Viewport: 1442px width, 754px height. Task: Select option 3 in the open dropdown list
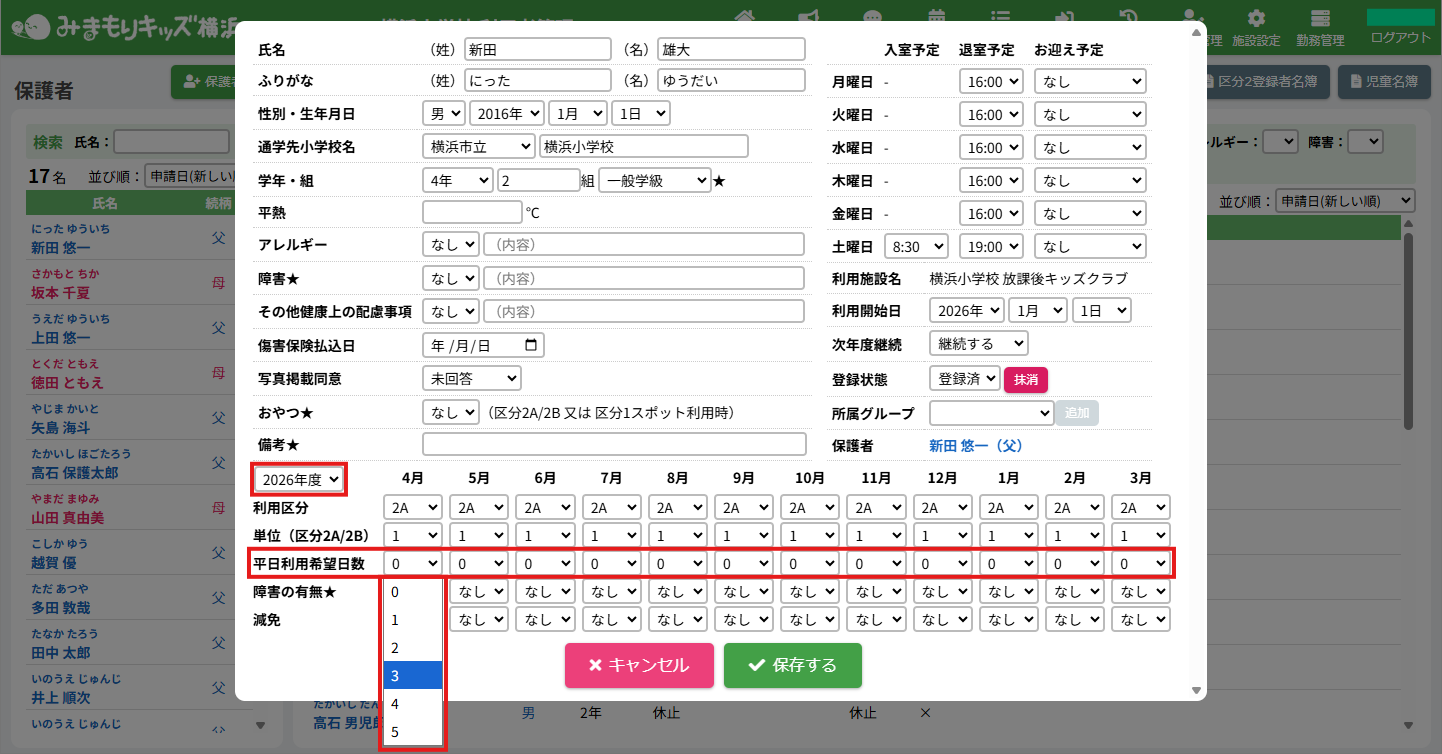(412, 675)
